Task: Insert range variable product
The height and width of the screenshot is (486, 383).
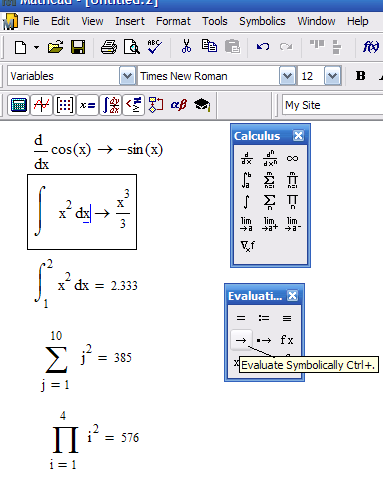Action: click(x=292, y=202)
